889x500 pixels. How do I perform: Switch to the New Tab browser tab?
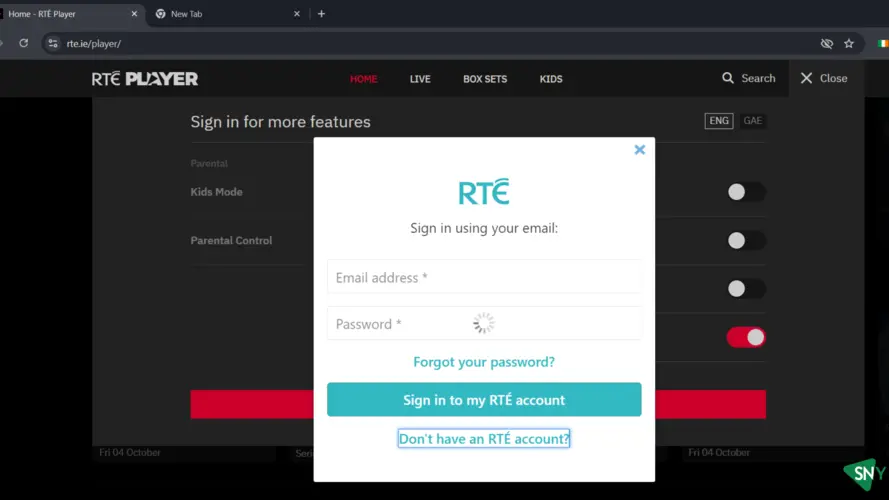(227, 14)
